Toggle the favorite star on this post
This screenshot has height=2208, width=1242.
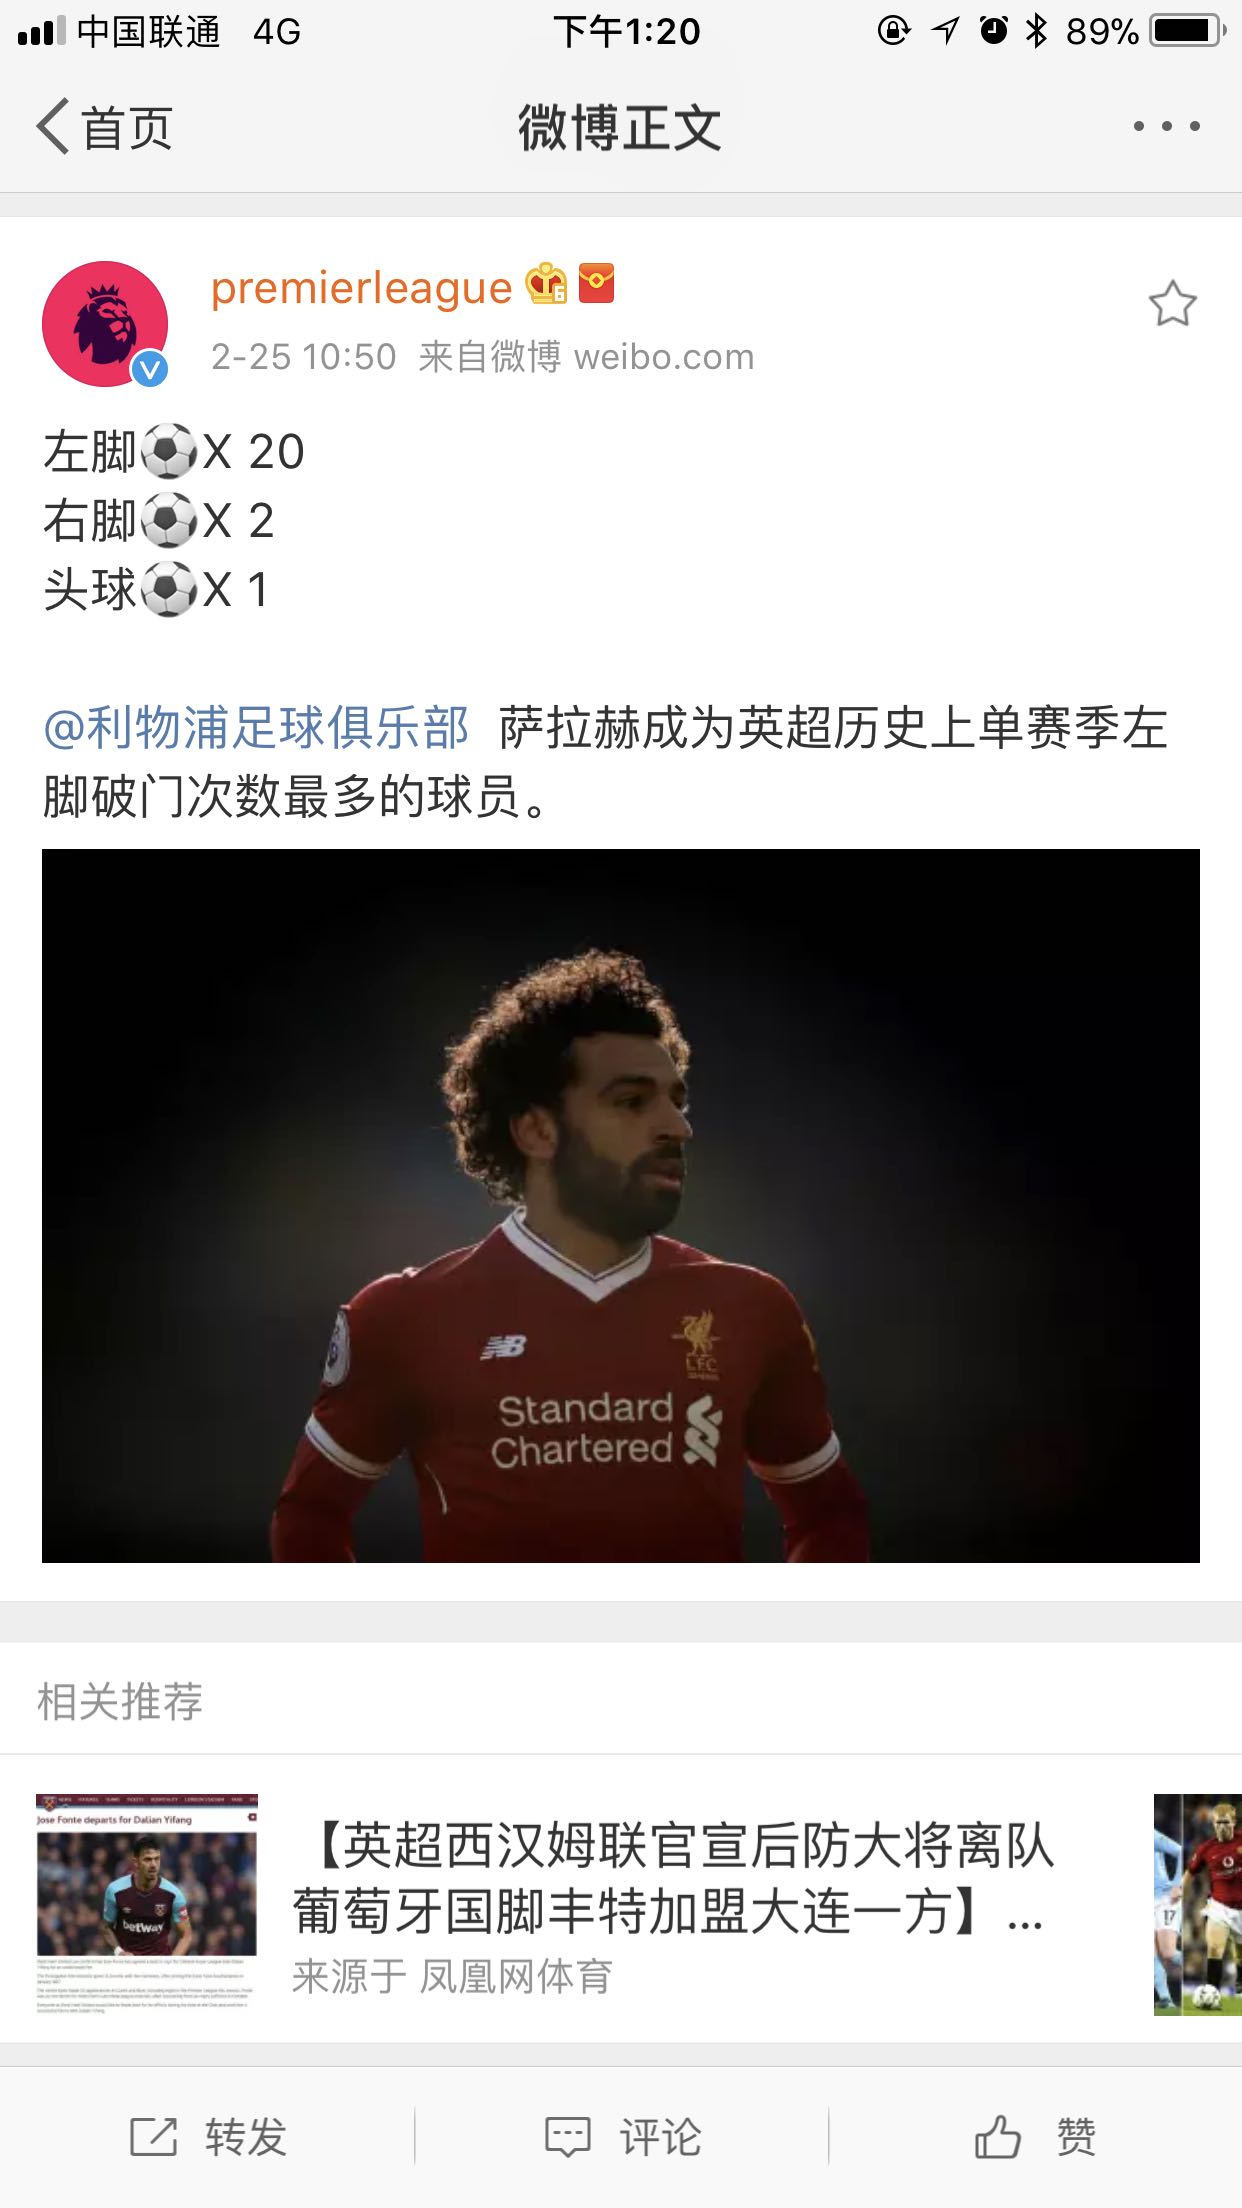(x=1172, y=304)
